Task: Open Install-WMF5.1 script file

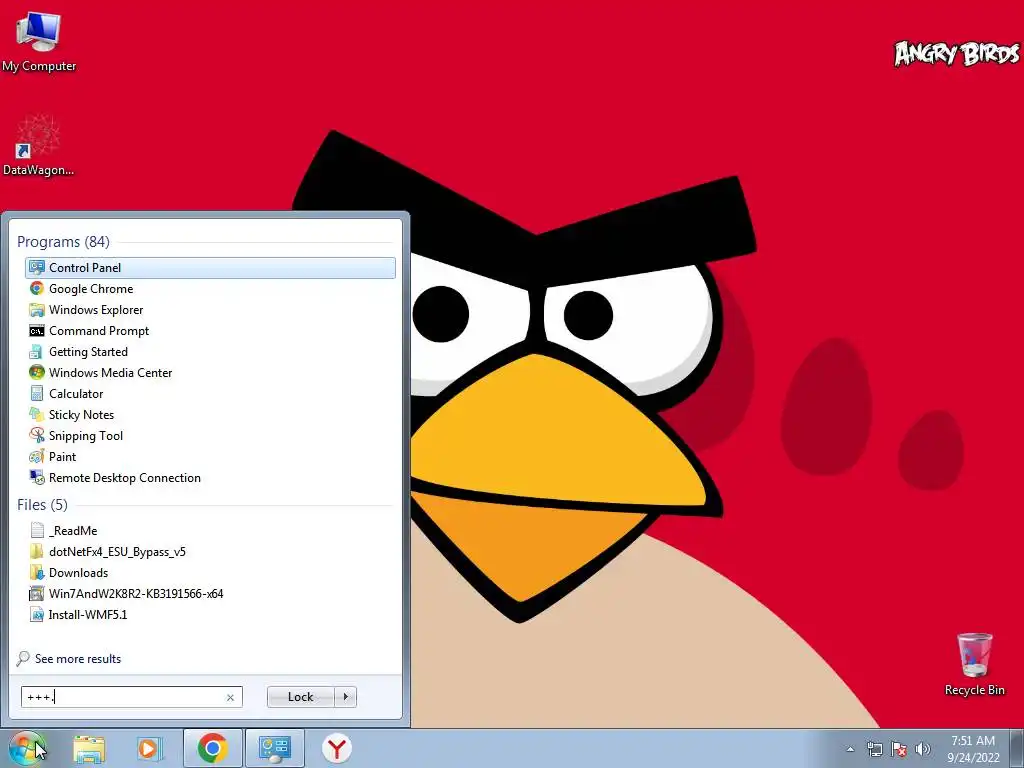Action: 210,615
